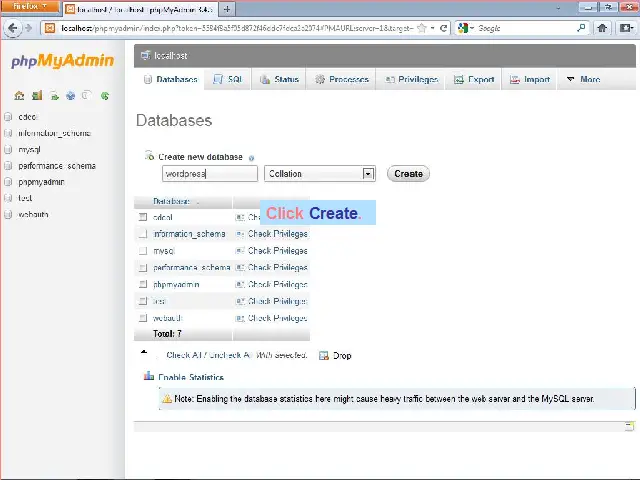This screenshot has width=640, height=480.
Task: Open phpMyAdmin documentation blue icon
Action: pos(71,96)
